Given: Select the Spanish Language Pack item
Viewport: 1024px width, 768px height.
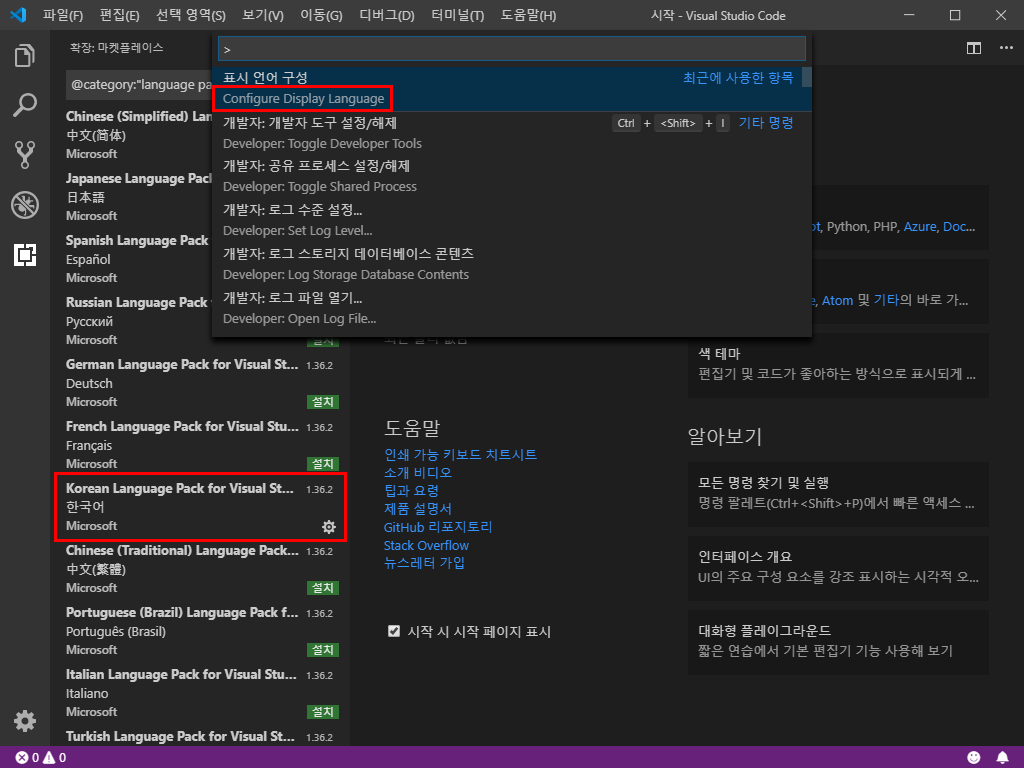Looking at the screenshot, I should tap(132, 259).
